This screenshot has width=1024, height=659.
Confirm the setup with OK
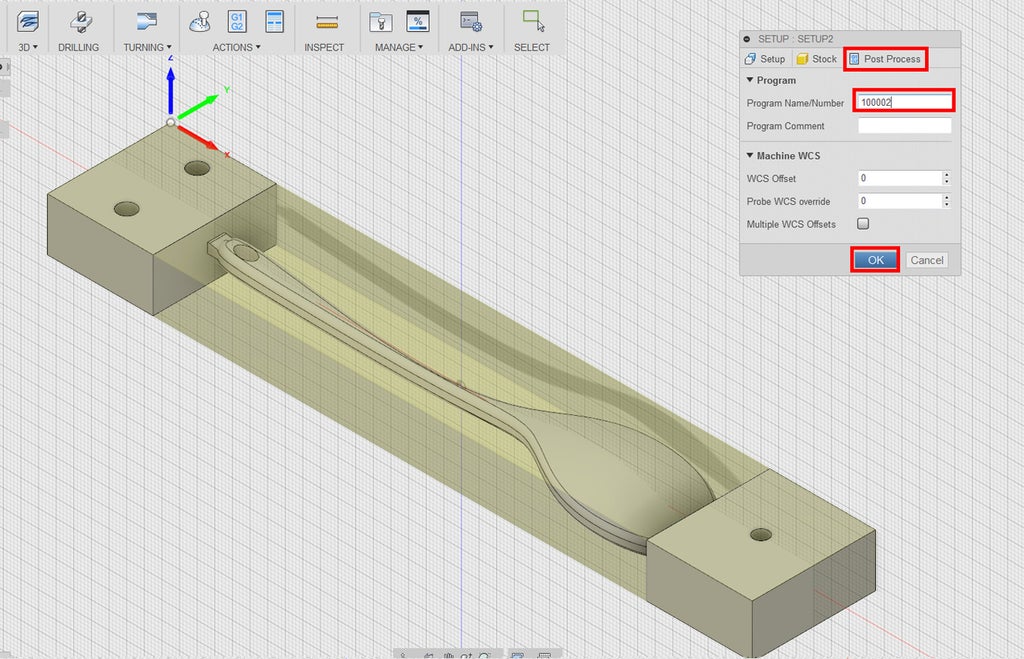(x=875, y=260)
